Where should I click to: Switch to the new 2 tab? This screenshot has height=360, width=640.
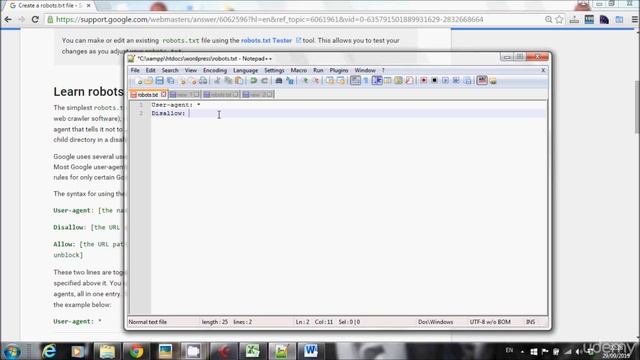(258, 95)
